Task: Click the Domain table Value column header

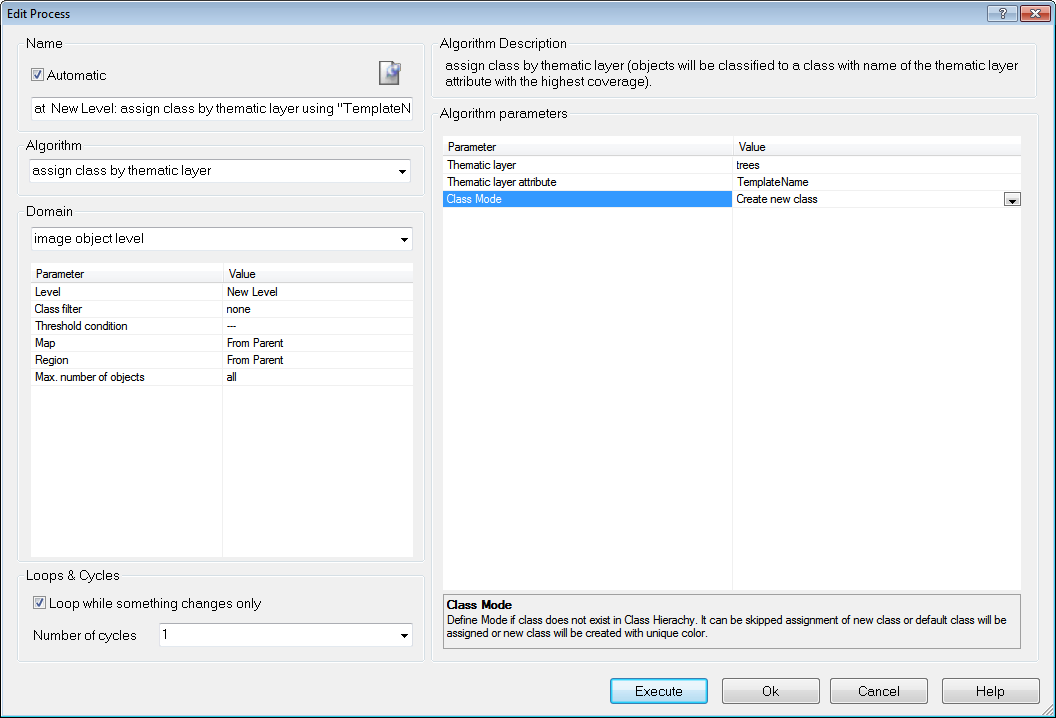Action: click(318, 273)
